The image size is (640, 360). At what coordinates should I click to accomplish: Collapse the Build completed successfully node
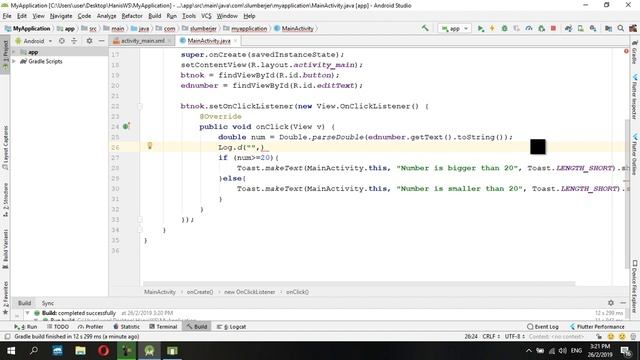tap(27, 313)
